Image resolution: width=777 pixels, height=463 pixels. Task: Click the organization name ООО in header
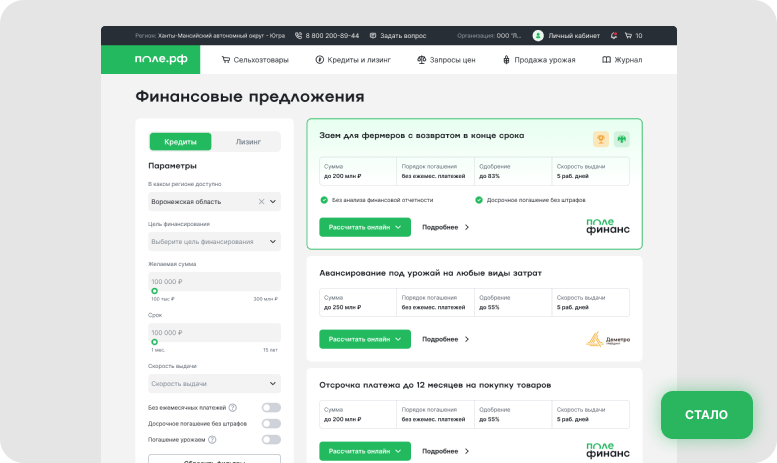pos(509,36)
